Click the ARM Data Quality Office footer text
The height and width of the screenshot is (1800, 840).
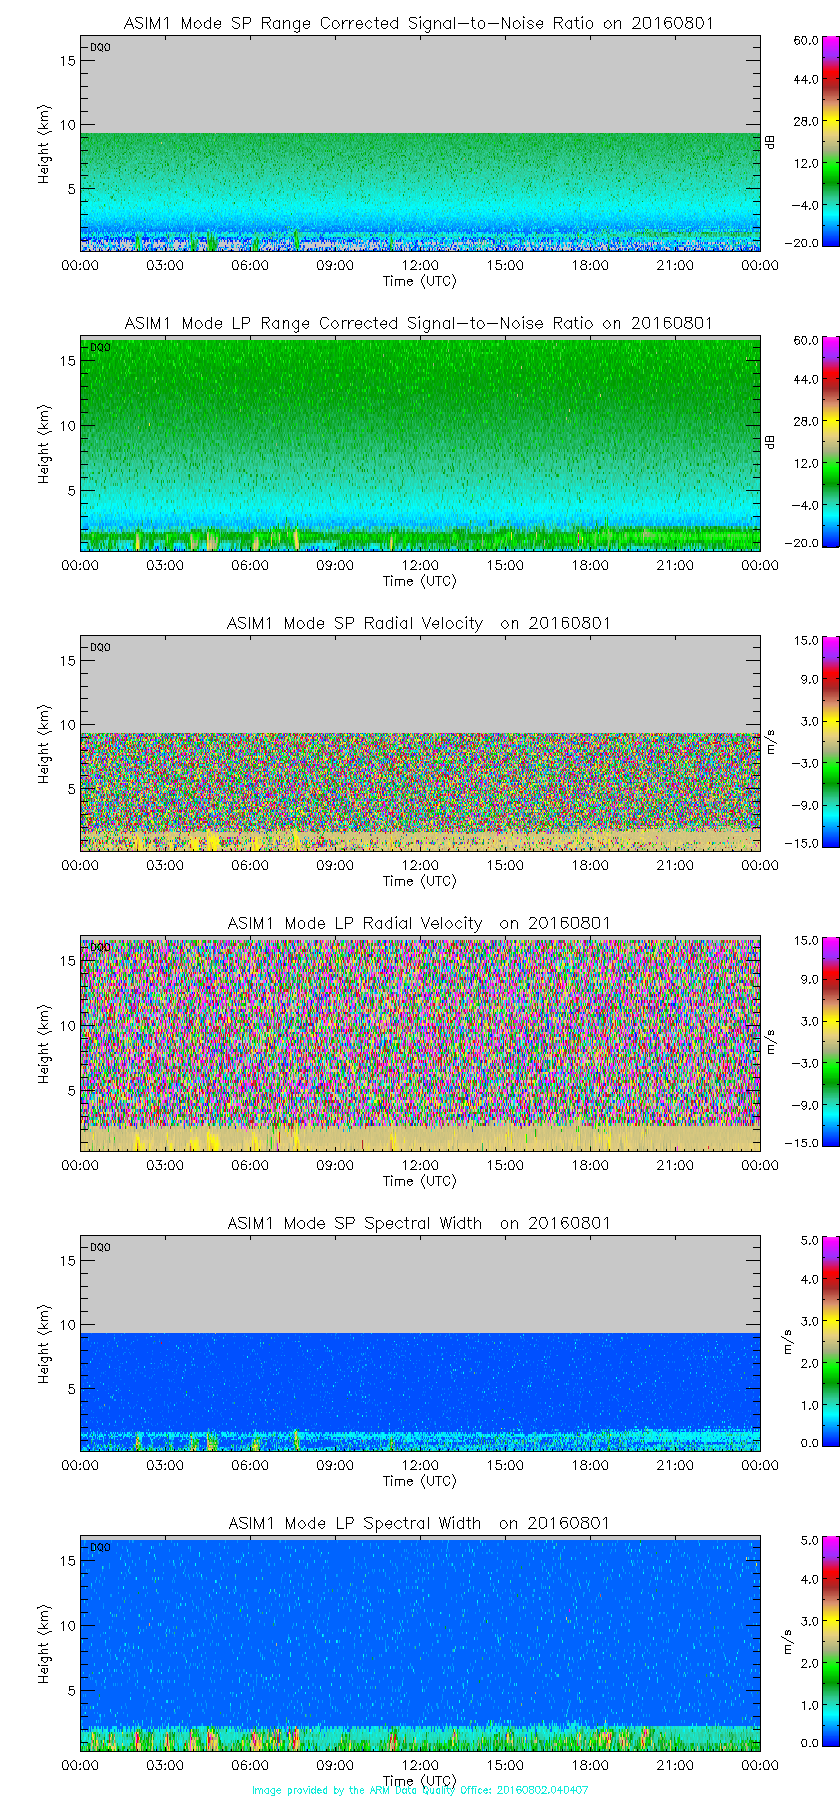[x=420, y=1790]
